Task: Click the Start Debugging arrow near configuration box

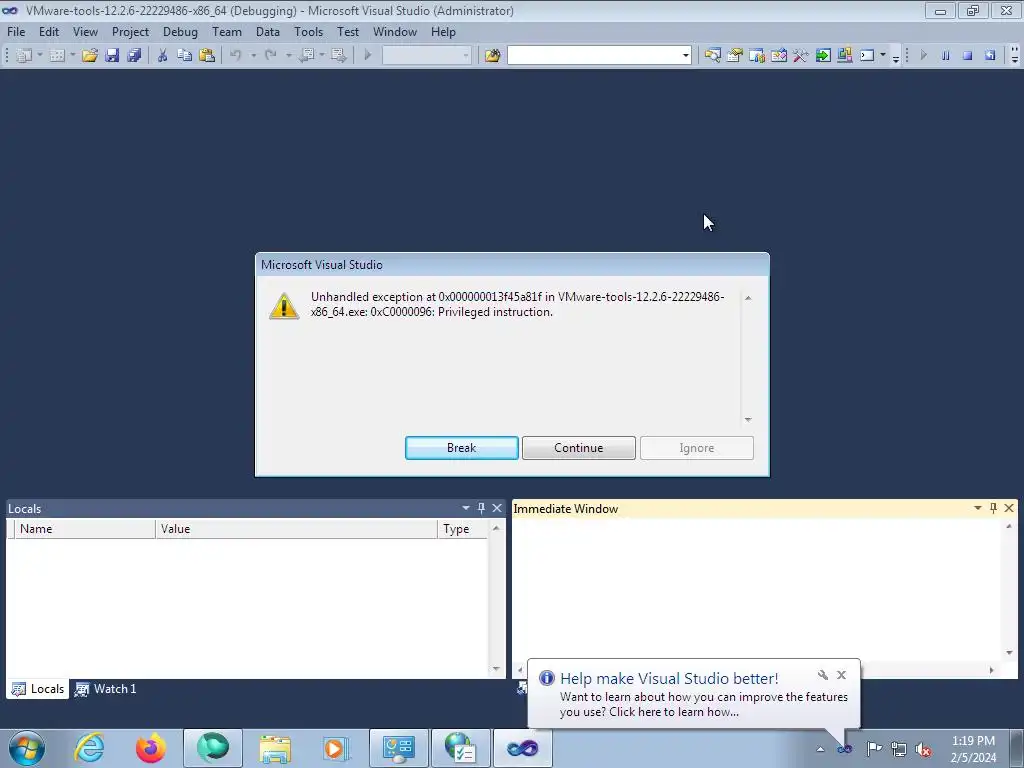Action: 368,56
